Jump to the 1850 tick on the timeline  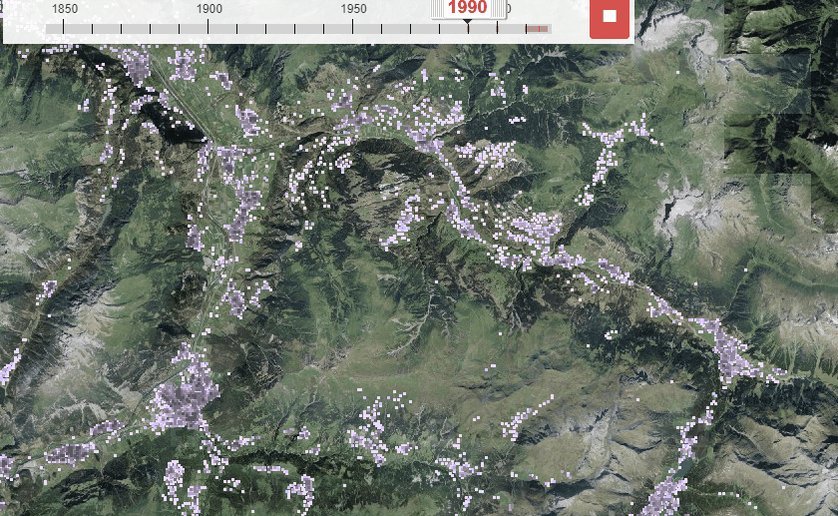[x=64, y=28]
